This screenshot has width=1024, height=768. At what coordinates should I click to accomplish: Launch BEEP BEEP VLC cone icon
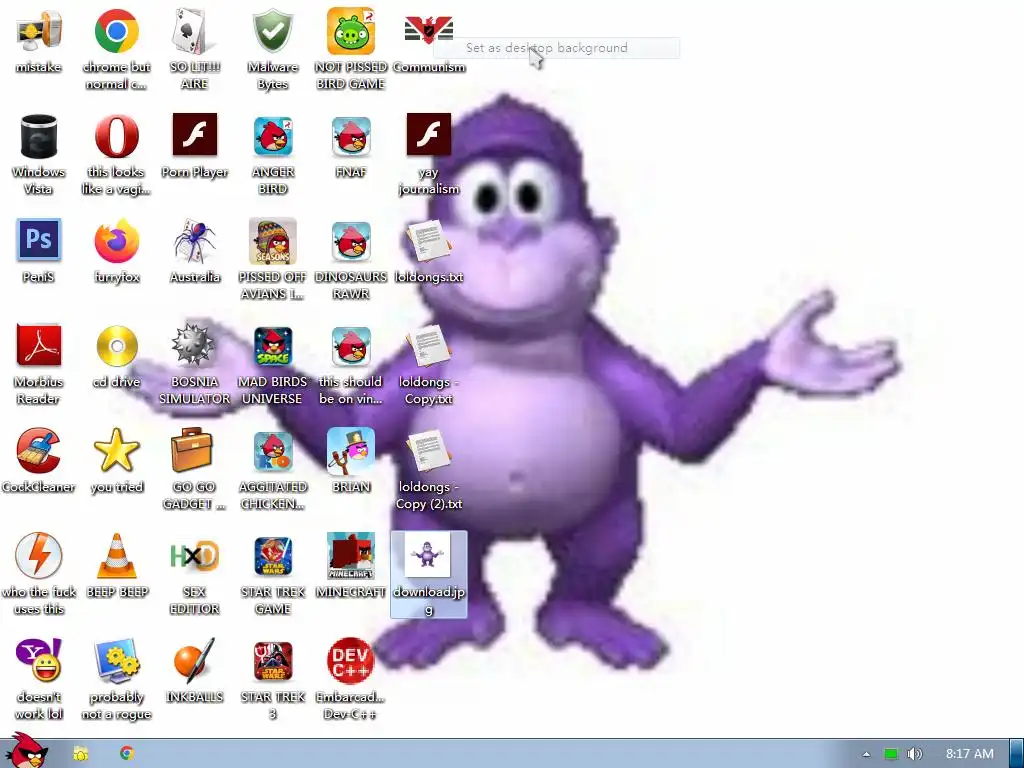pyautogui.click(x=117, y=556)
